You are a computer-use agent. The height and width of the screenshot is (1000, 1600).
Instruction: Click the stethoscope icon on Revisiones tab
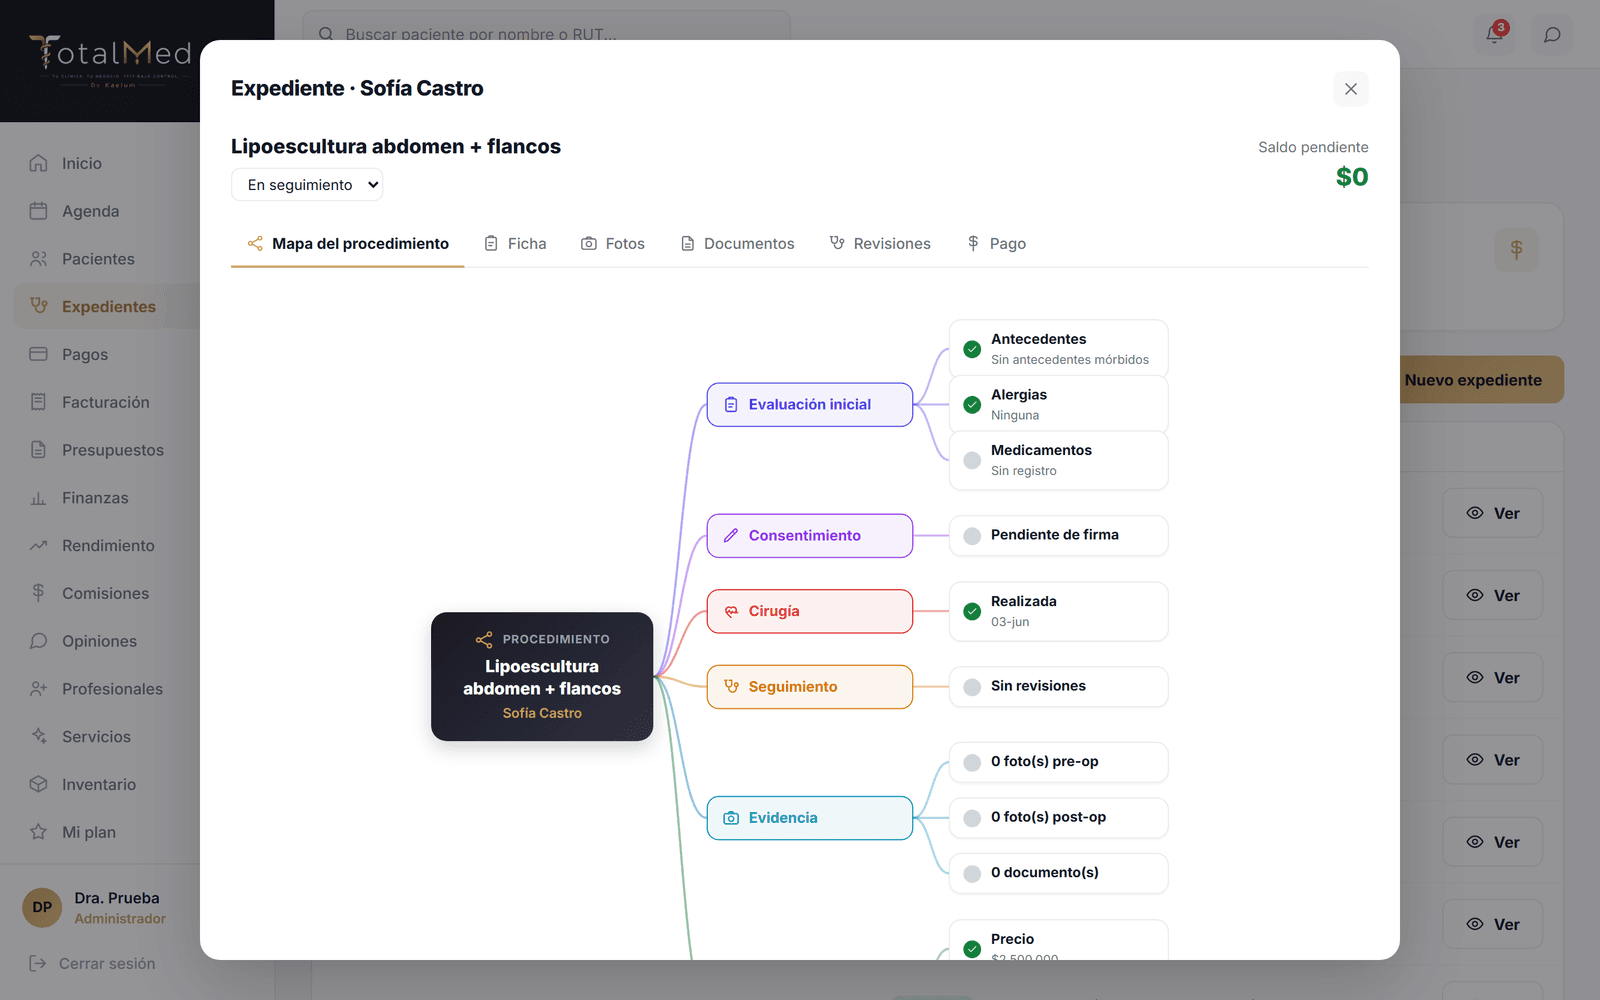837,243
